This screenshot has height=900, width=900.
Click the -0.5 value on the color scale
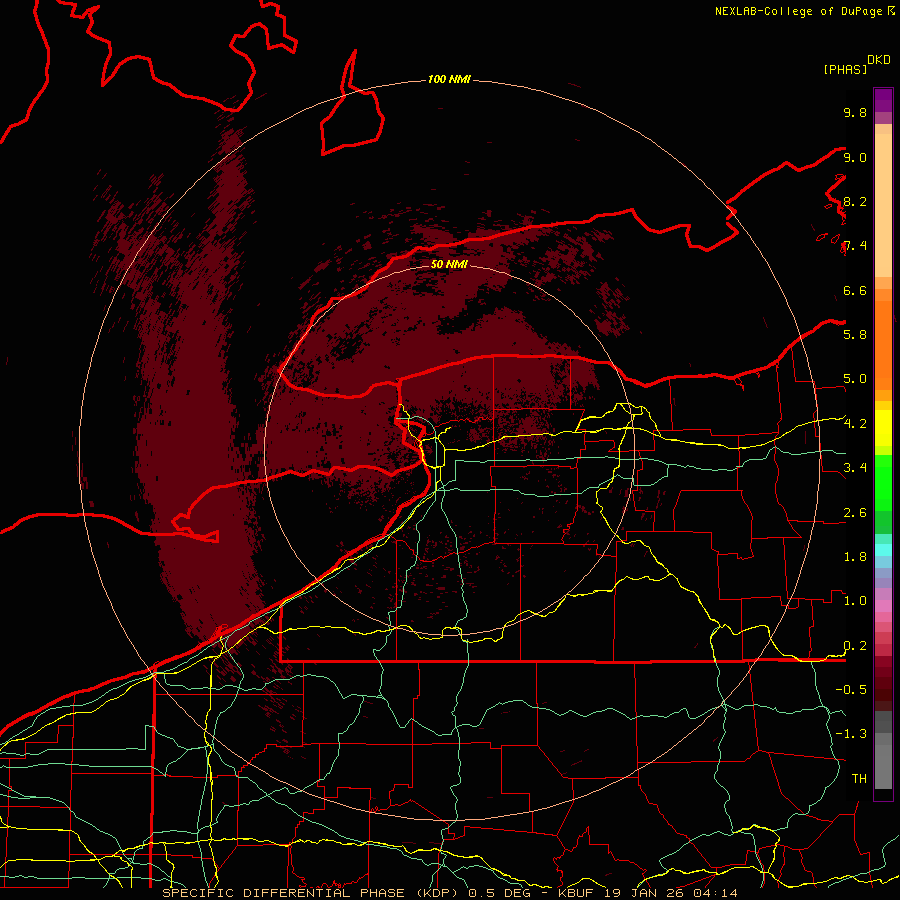point(851,690)
